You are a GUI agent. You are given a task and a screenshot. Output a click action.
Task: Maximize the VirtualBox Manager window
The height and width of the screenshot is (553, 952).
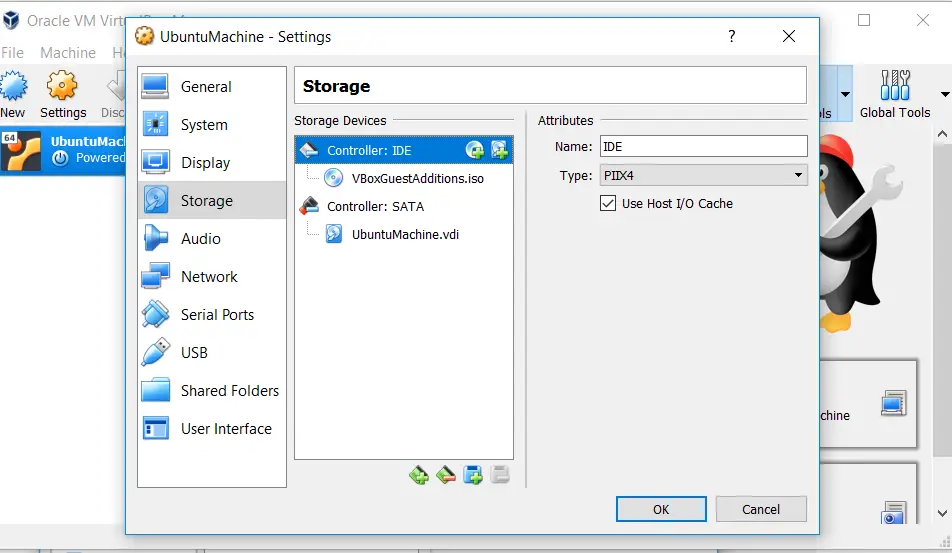(864, 20)
